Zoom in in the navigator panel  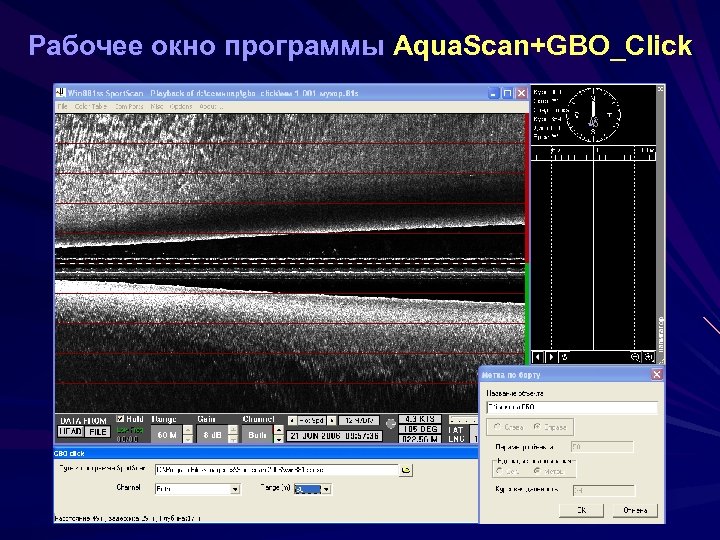point(649,357)
